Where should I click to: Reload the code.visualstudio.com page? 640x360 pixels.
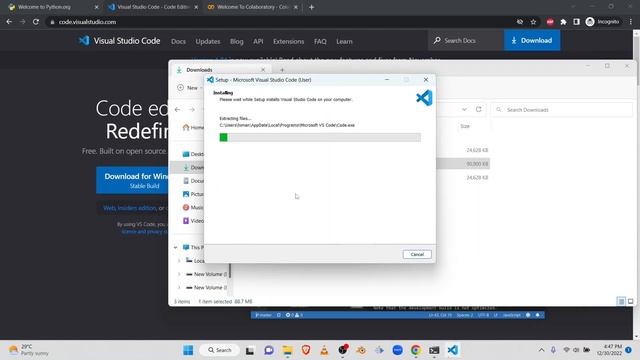[36, 22]
